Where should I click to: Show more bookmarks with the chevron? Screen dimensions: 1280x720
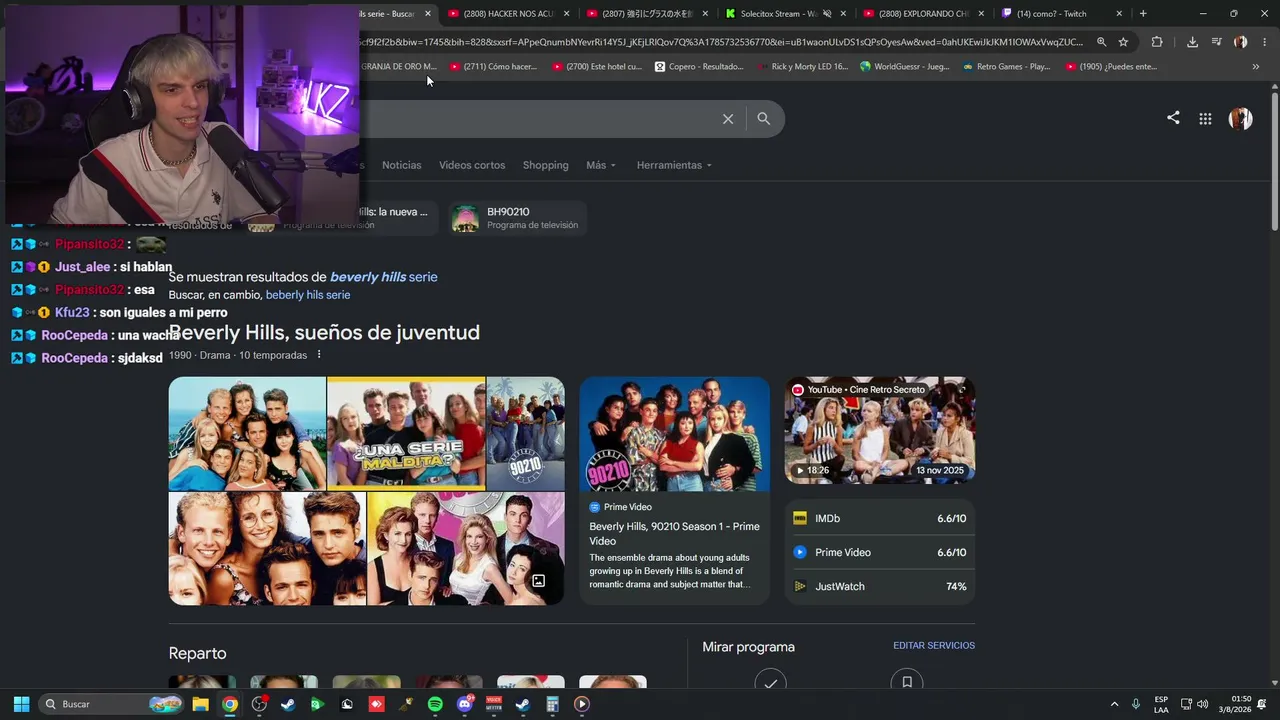1255,67
